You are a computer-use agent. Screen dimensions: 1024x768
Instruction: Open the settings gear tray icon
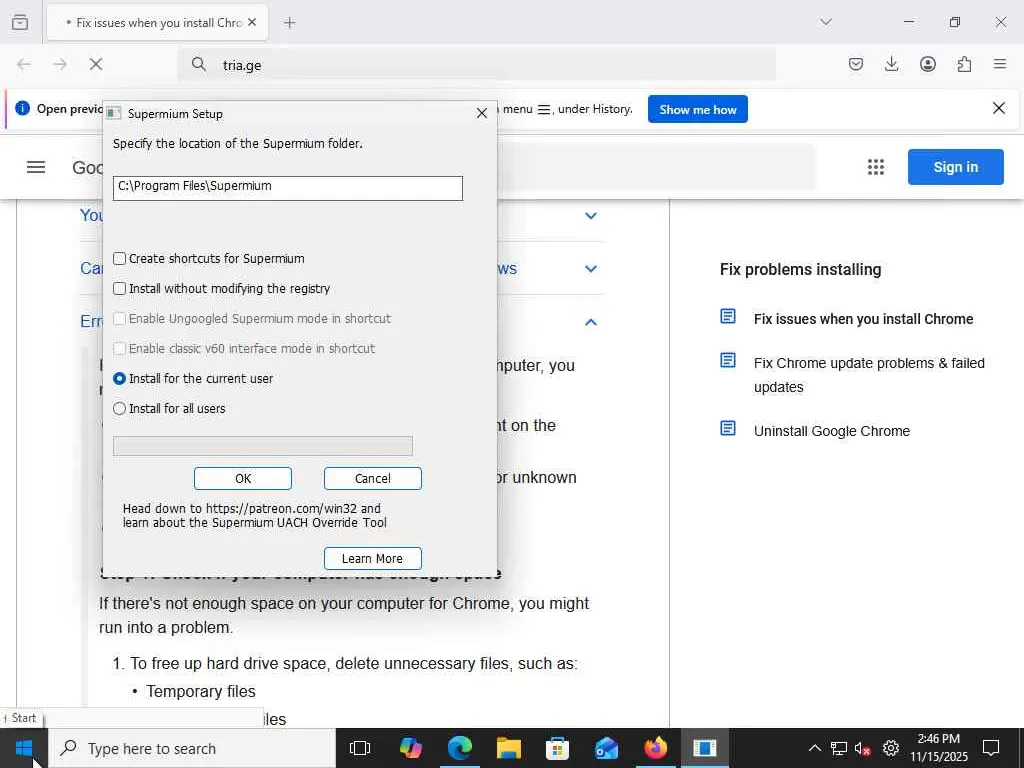click(x=891, y=748)
